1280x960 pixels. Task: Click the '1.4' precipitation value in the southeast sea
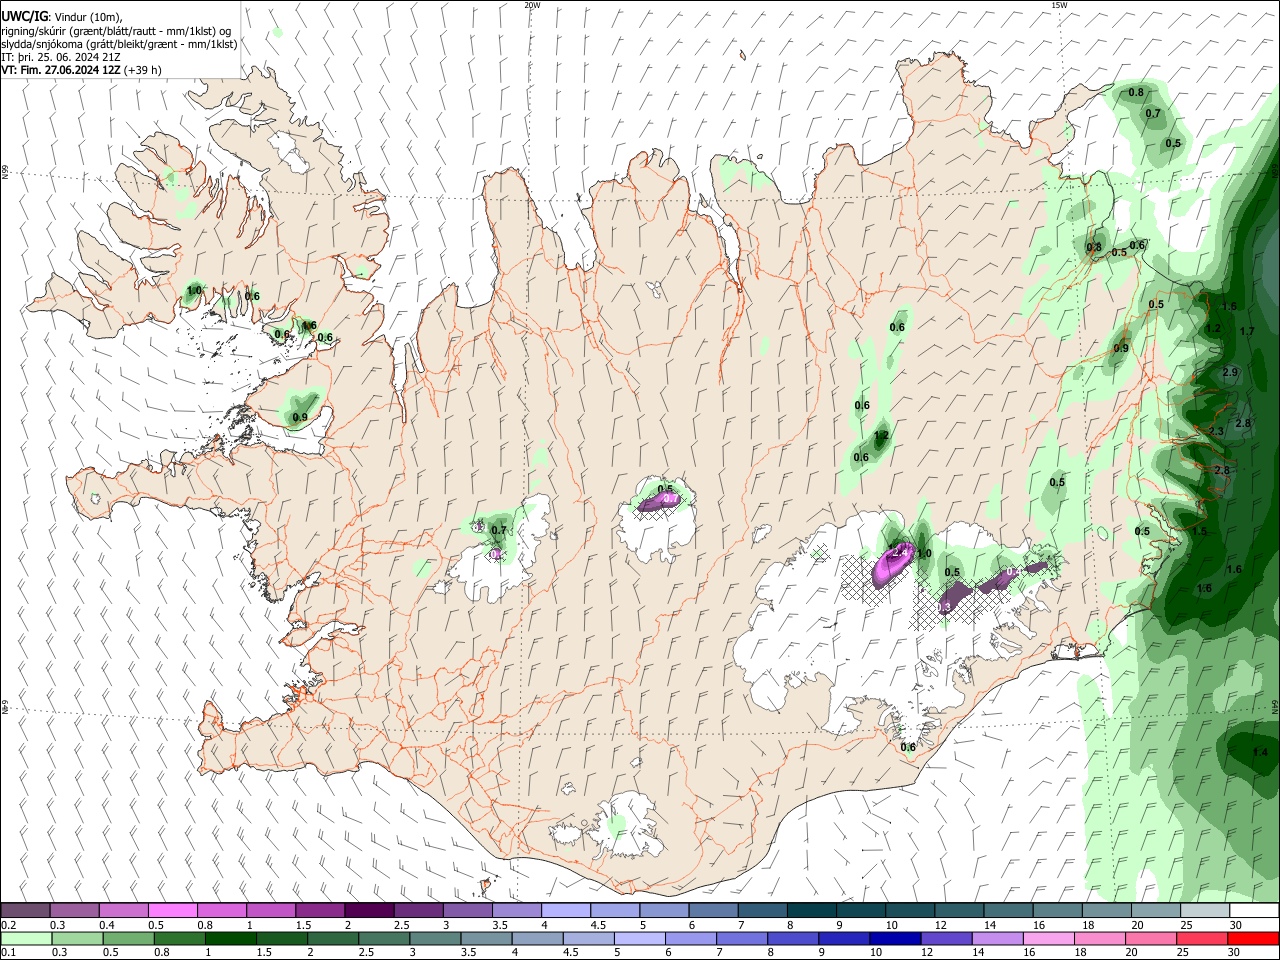pyautogui.click(x=1260, y=752)
